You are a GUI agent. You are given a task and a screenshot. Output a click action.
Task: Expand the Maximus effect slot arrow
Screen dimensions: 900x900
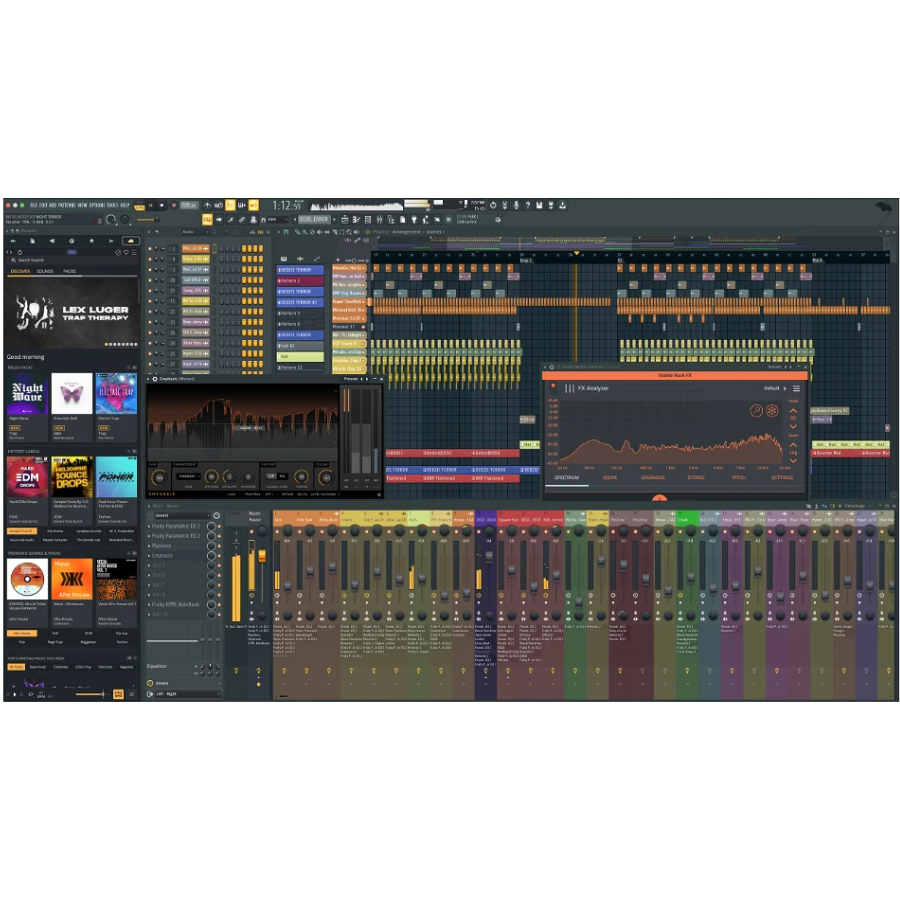tap(149, 545)
